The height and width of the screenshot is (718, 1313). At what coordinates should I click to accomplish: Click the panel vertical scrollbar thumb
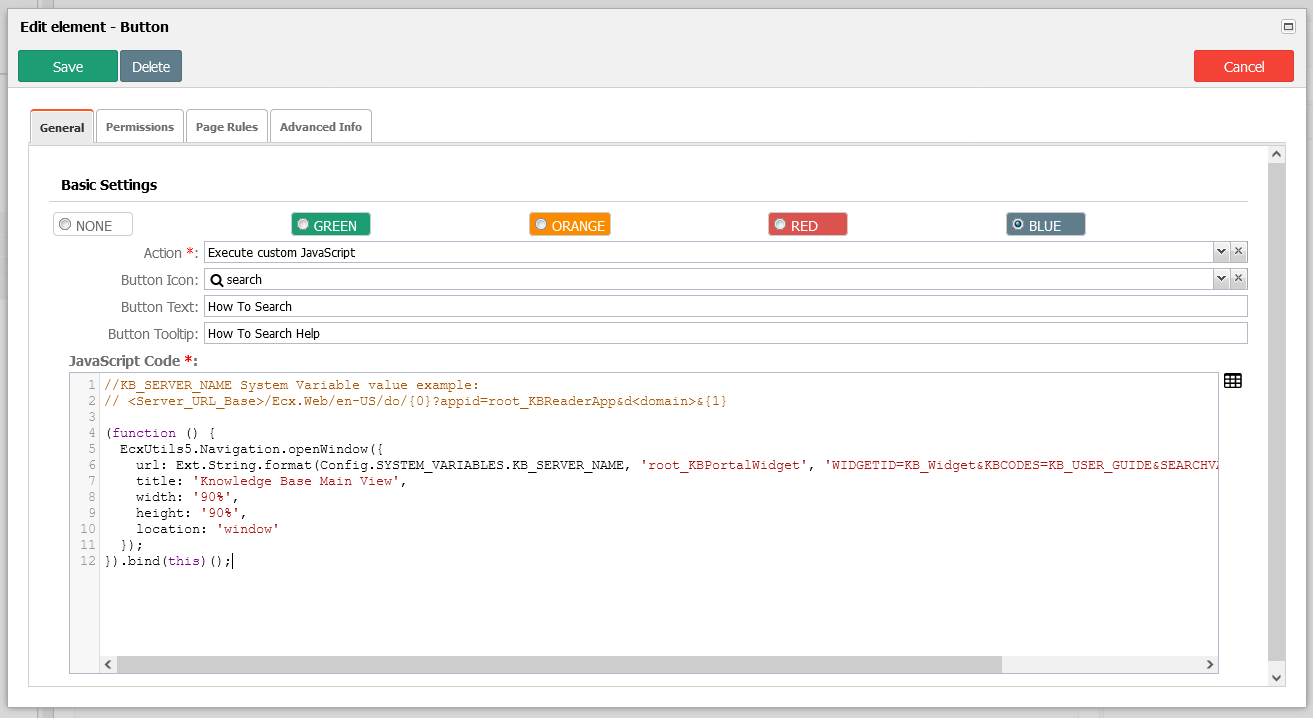point(1276,412)
